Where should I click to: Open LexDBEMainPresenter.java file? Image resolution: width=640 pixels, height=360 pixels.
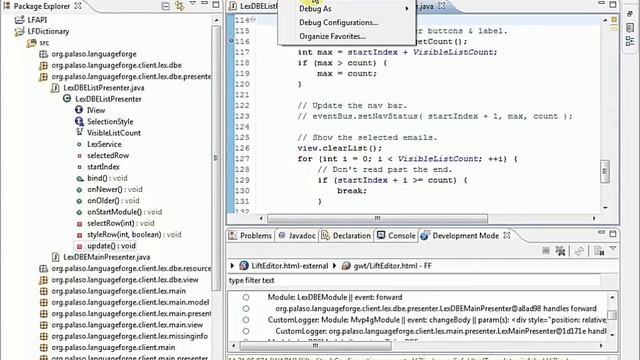tap(107, 257)
